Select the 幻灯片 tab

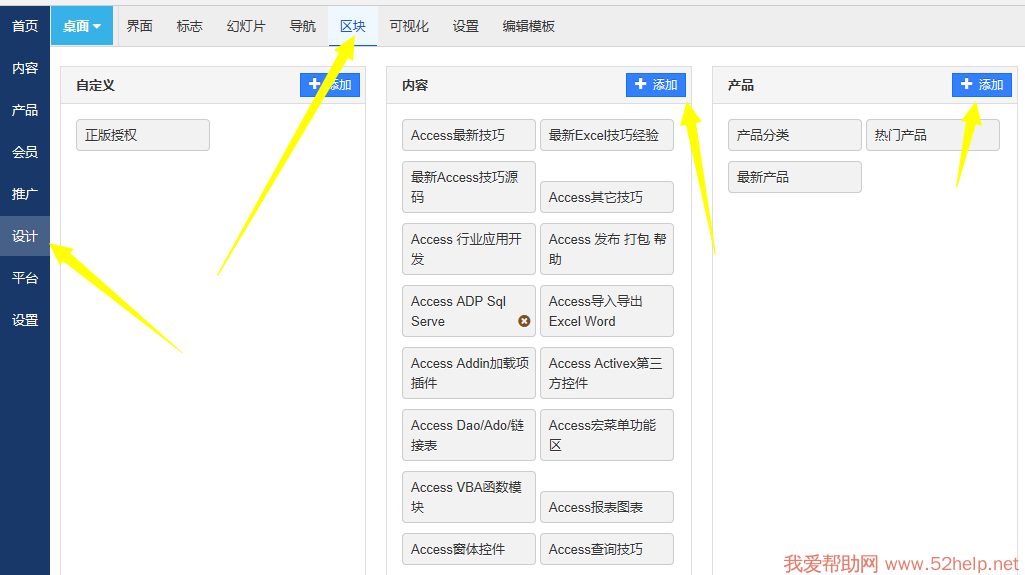(246, 26)
